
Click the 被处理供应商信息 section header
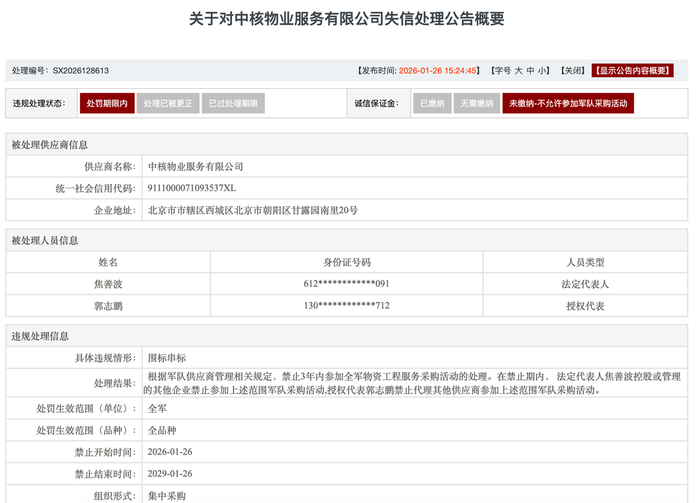point(50,144)
